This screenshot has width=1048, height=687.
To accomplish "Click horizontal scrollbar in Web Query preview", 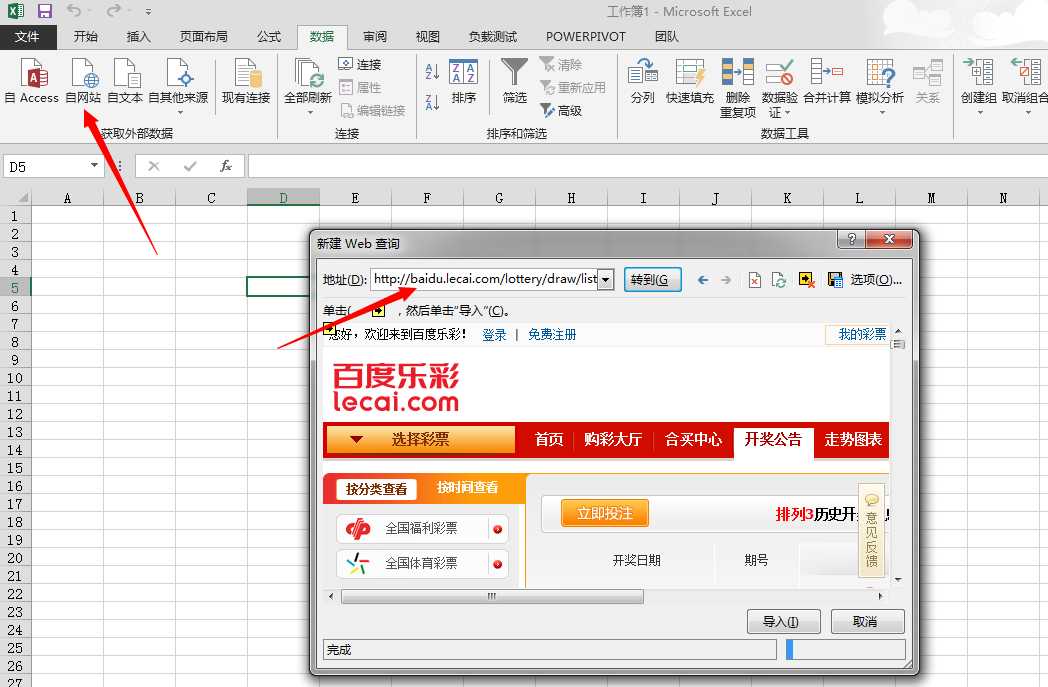I will tap(493, 596).
